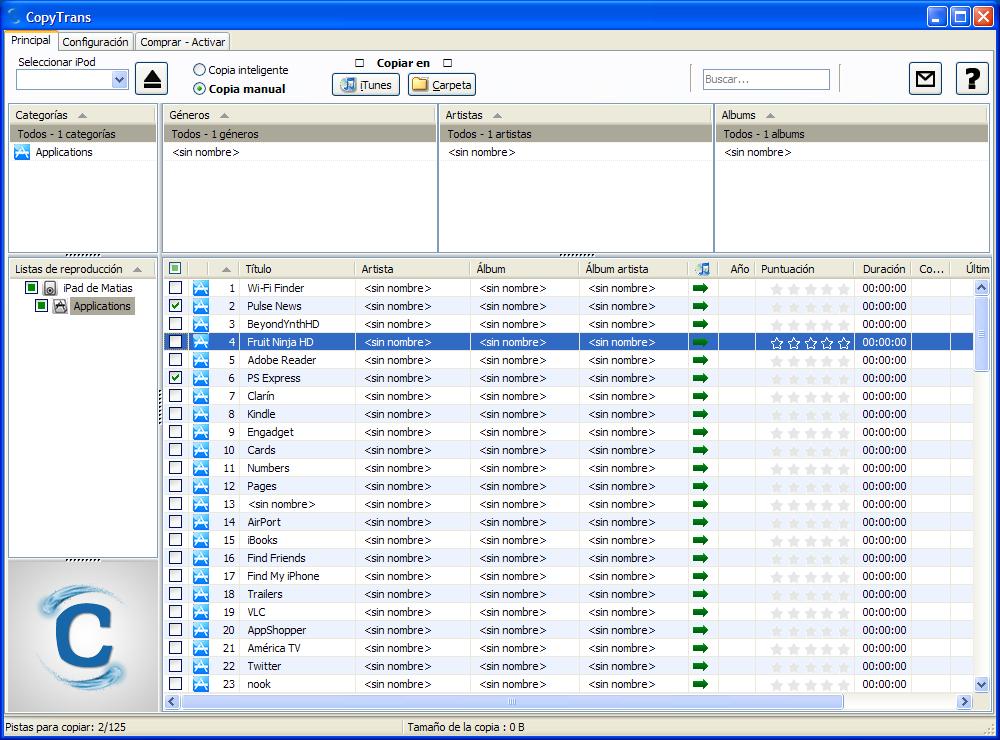Sort by the Título column header
The width and height of the screenshot is (1000, 740).
click(x=297, y=269)
